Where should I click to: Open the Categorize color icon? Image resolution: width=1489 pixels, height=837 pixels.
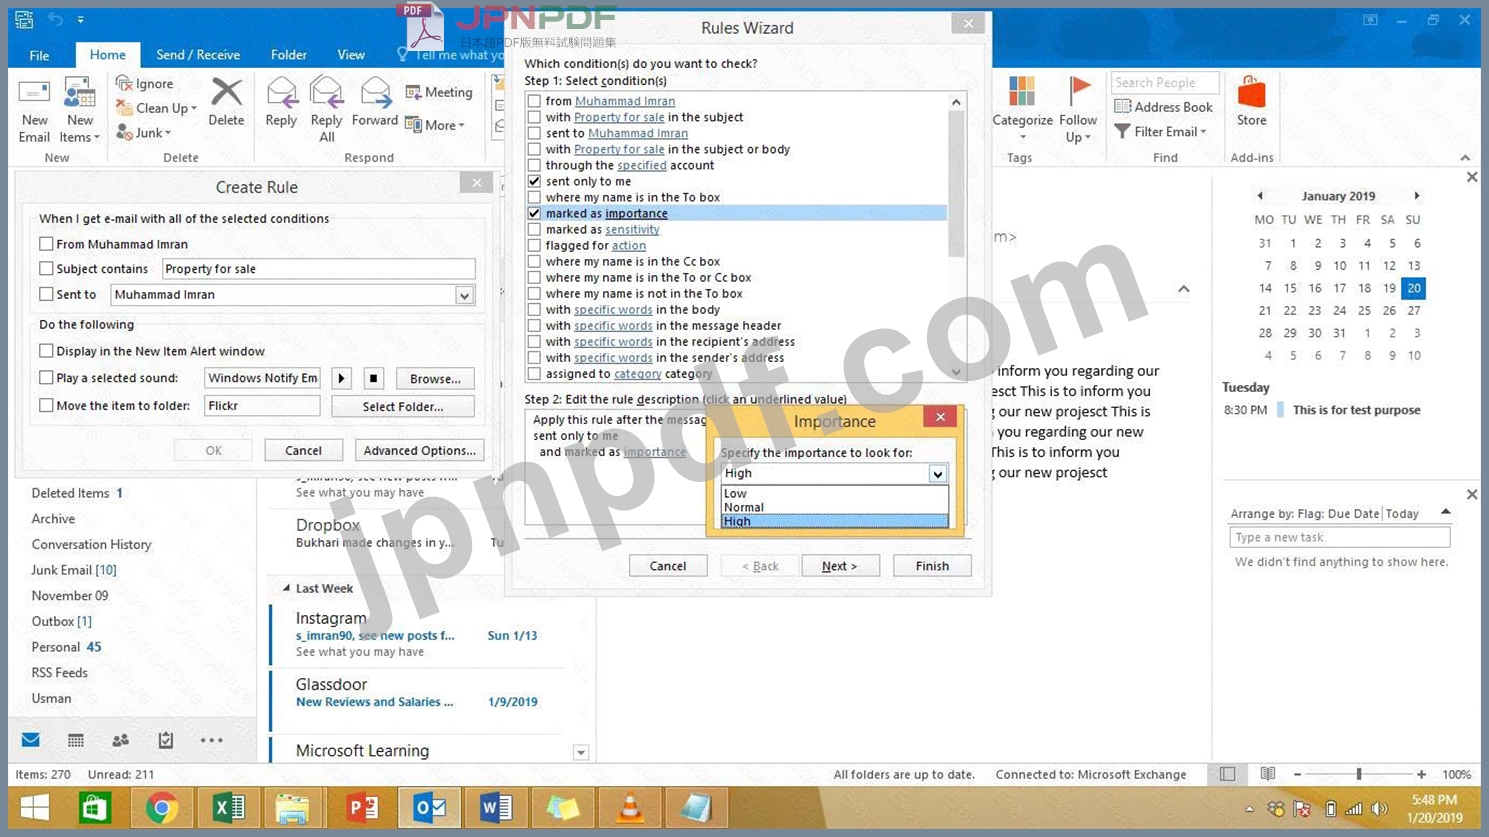1022,92
